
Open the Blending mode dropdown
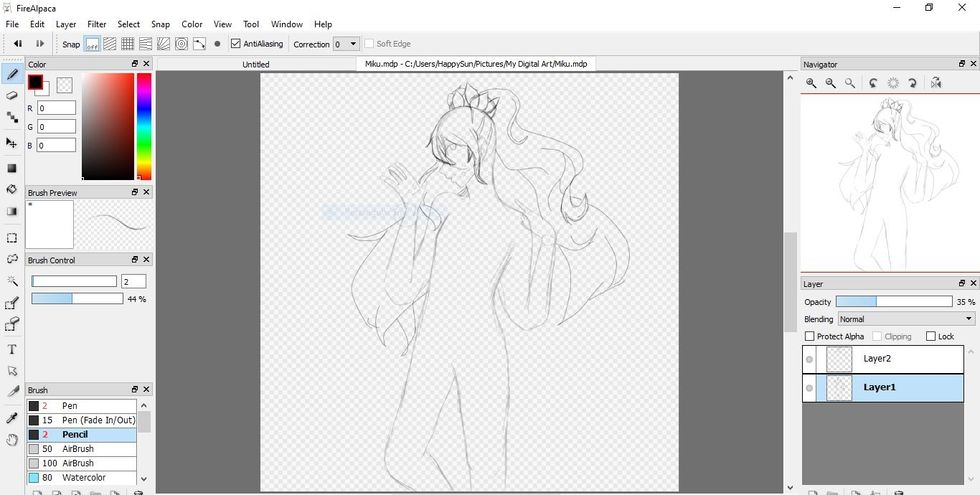(x=906, y=319)
